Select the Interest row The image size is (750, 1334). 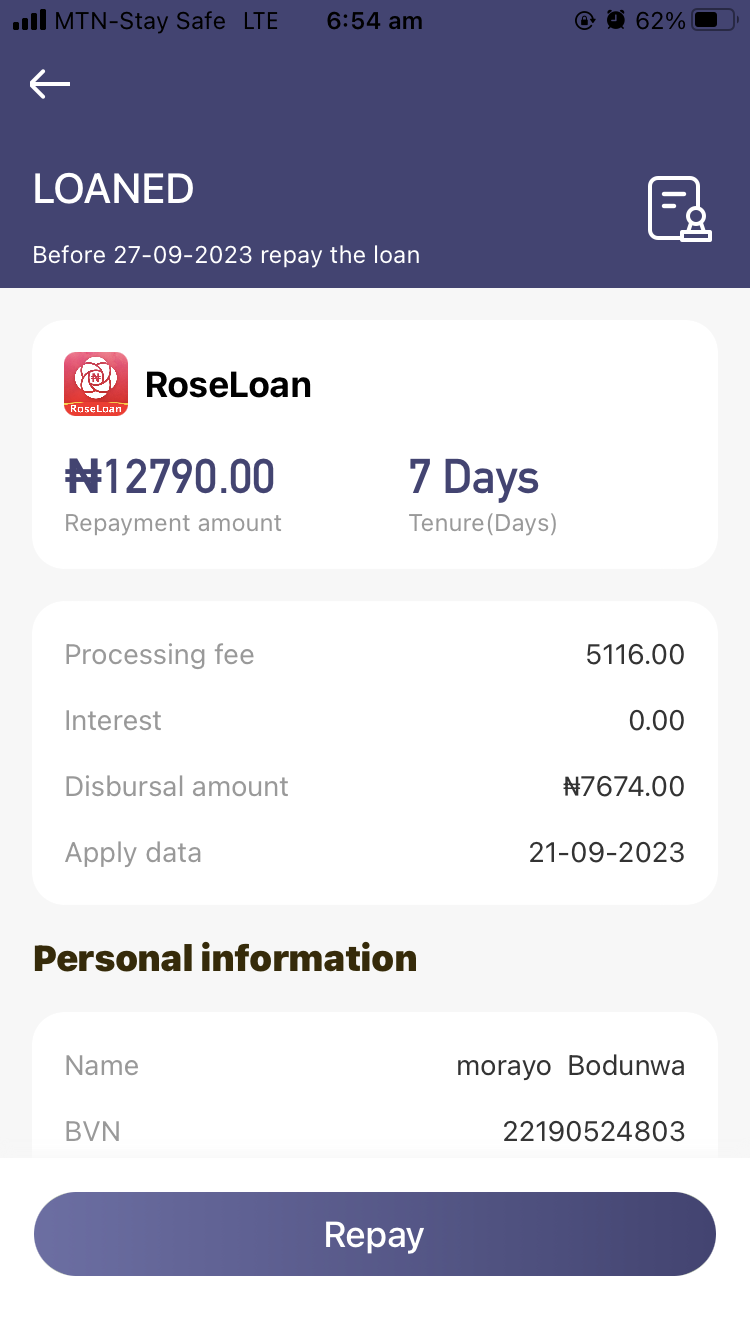(x=374, y=721)
